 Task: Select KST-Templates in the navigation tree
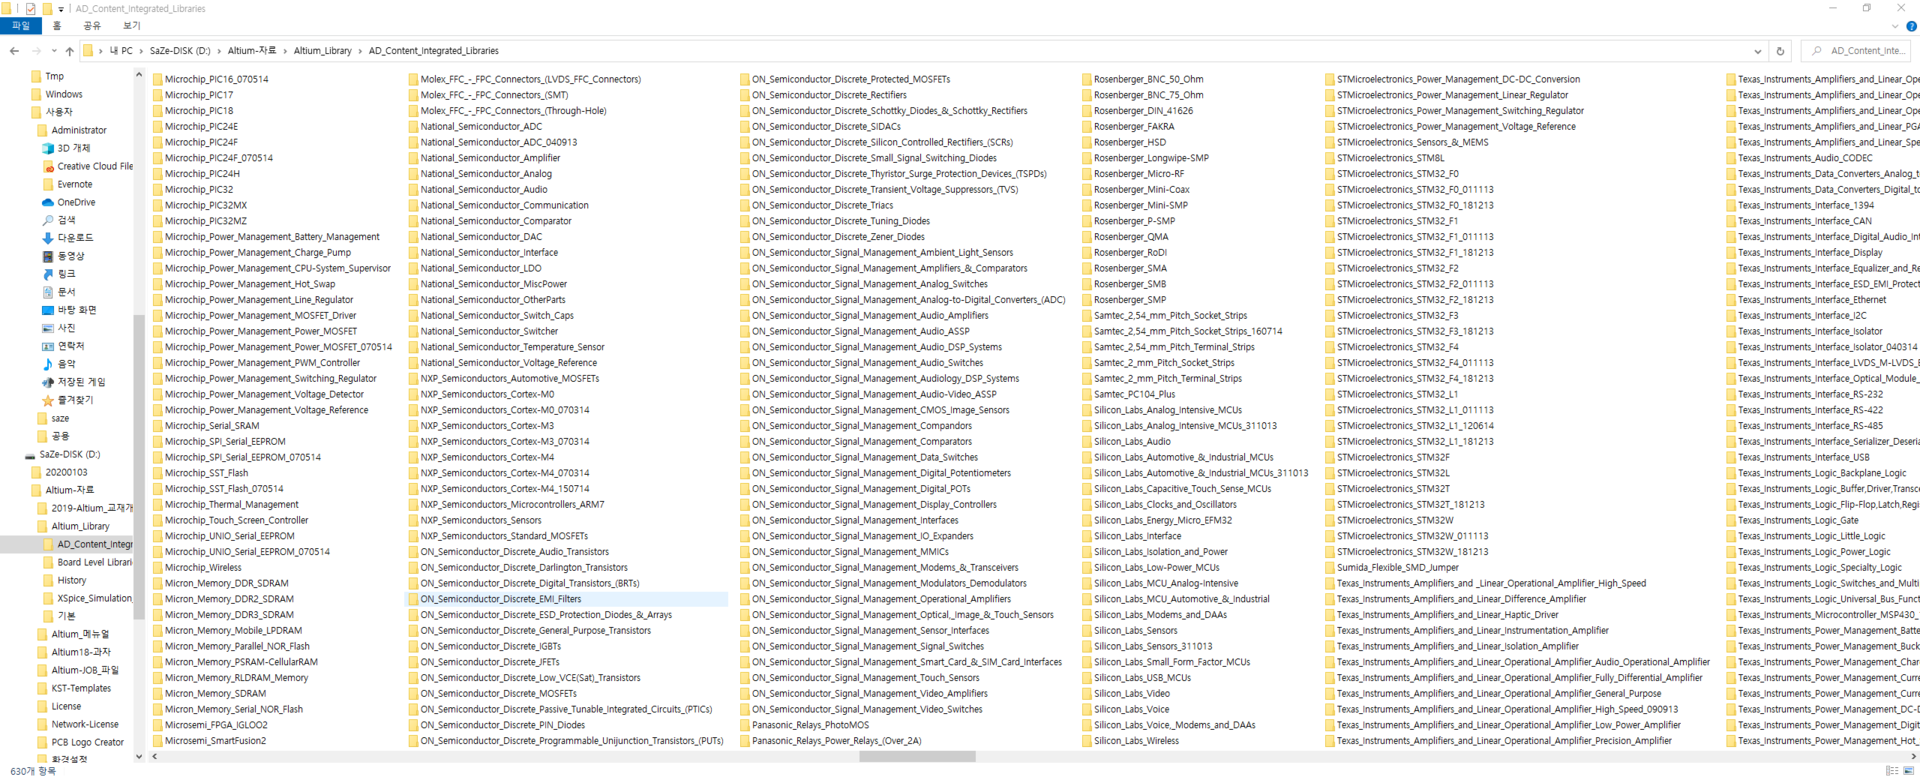(x=74, y=688)
